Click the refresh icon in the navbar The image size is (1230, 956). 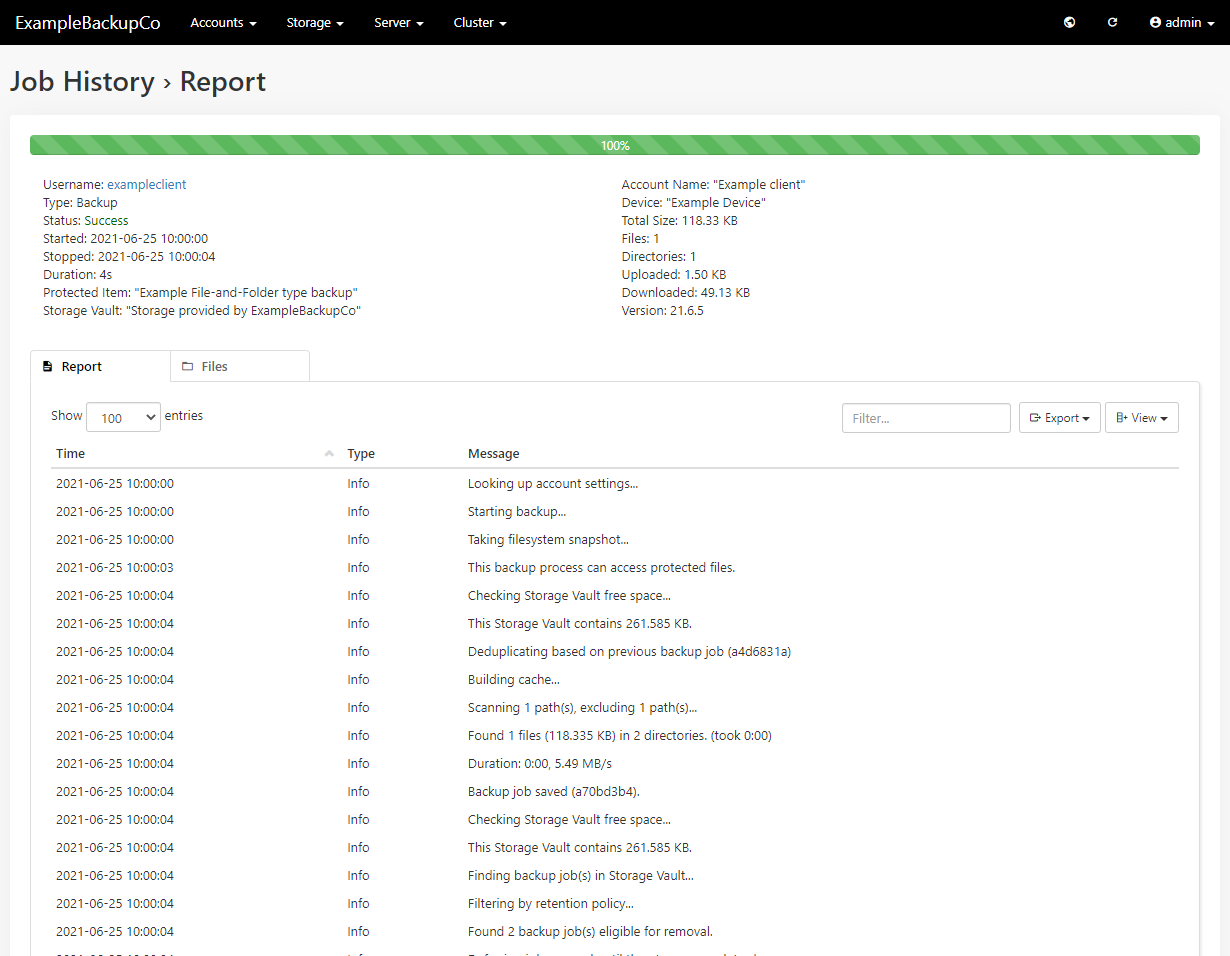pos(1112,22)
